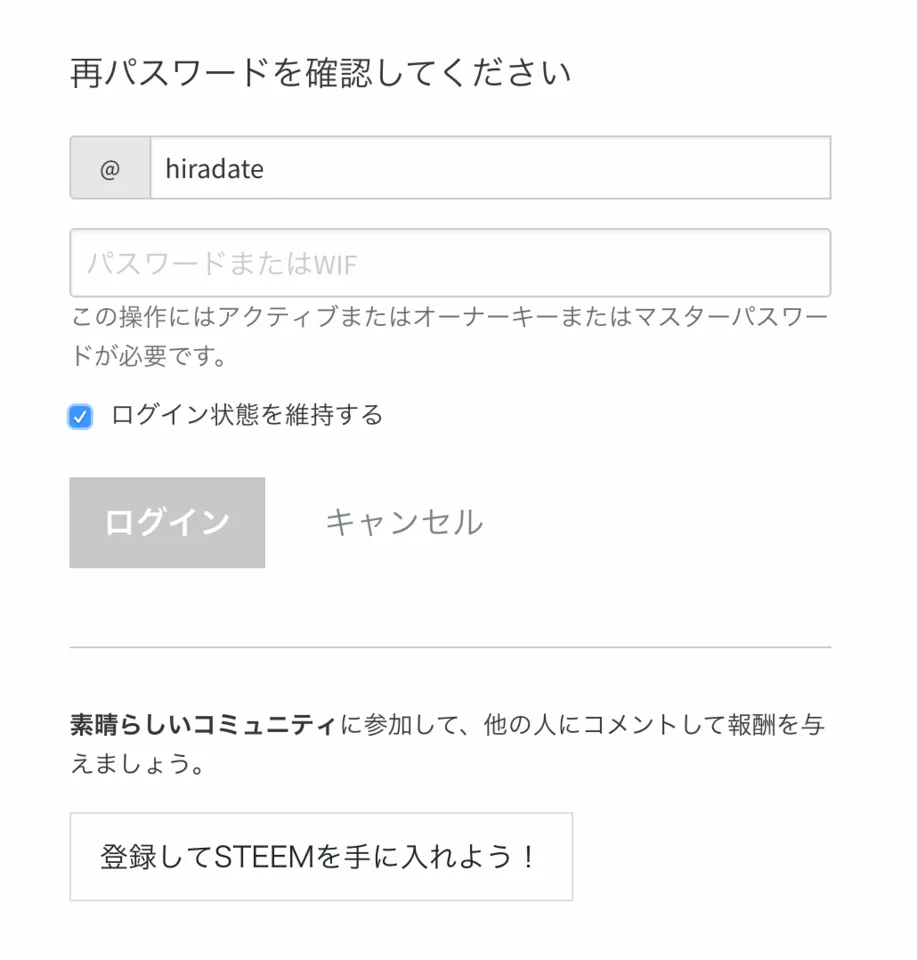
Task: Select the @ username prefix box
Action: [110, 168]
